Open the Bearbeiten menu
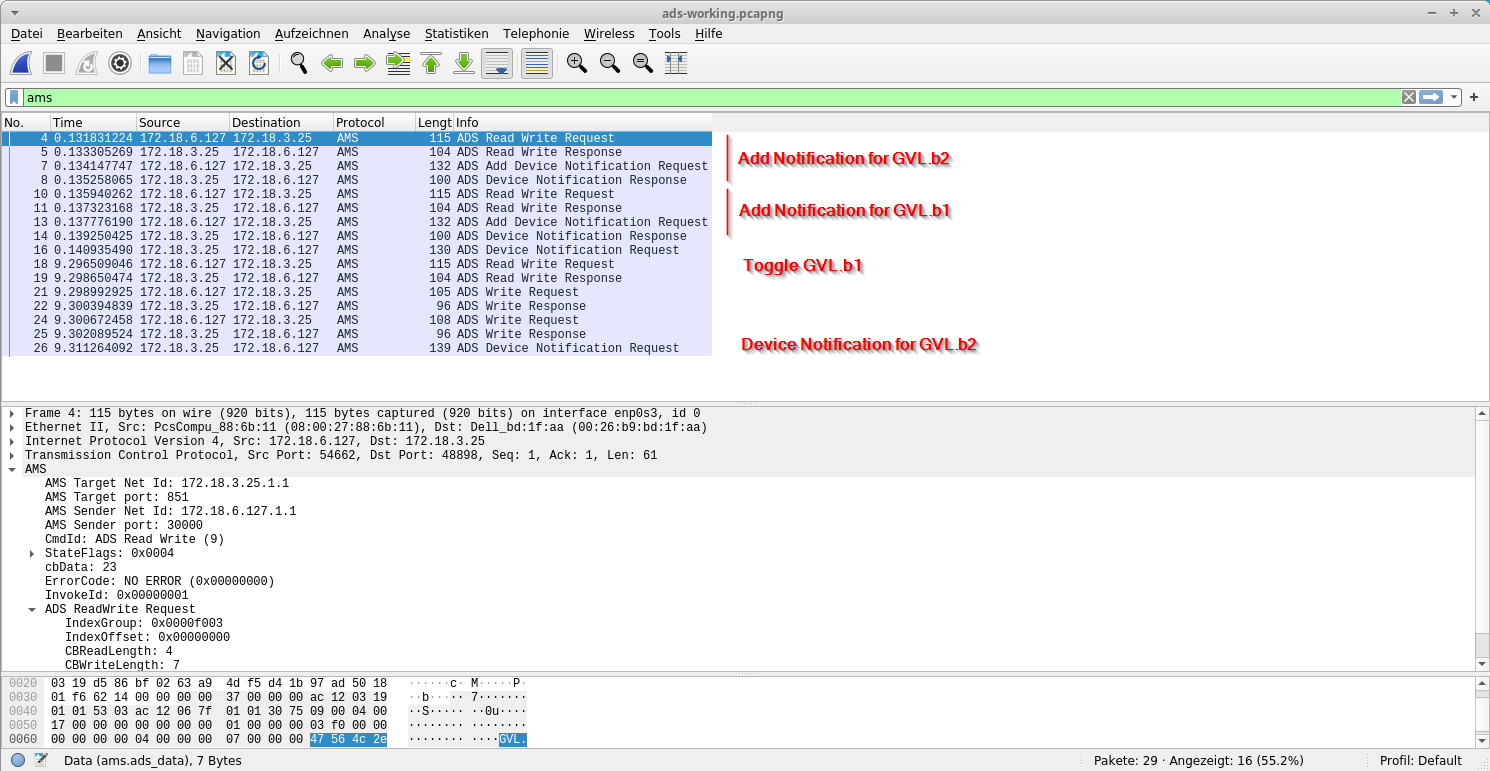Viewport: 1490px width, 771px height. 90,33
